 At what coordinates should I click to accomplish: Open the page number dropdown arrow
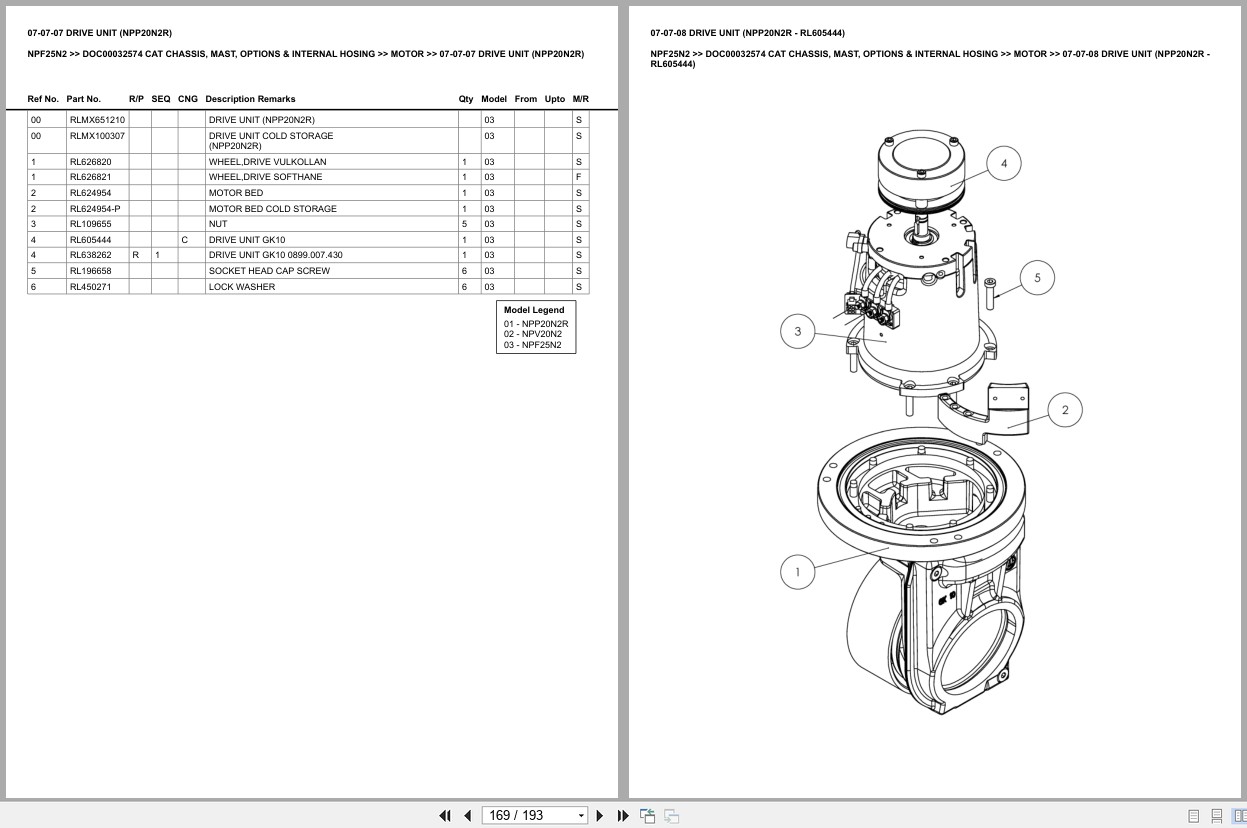pos(582,816)
